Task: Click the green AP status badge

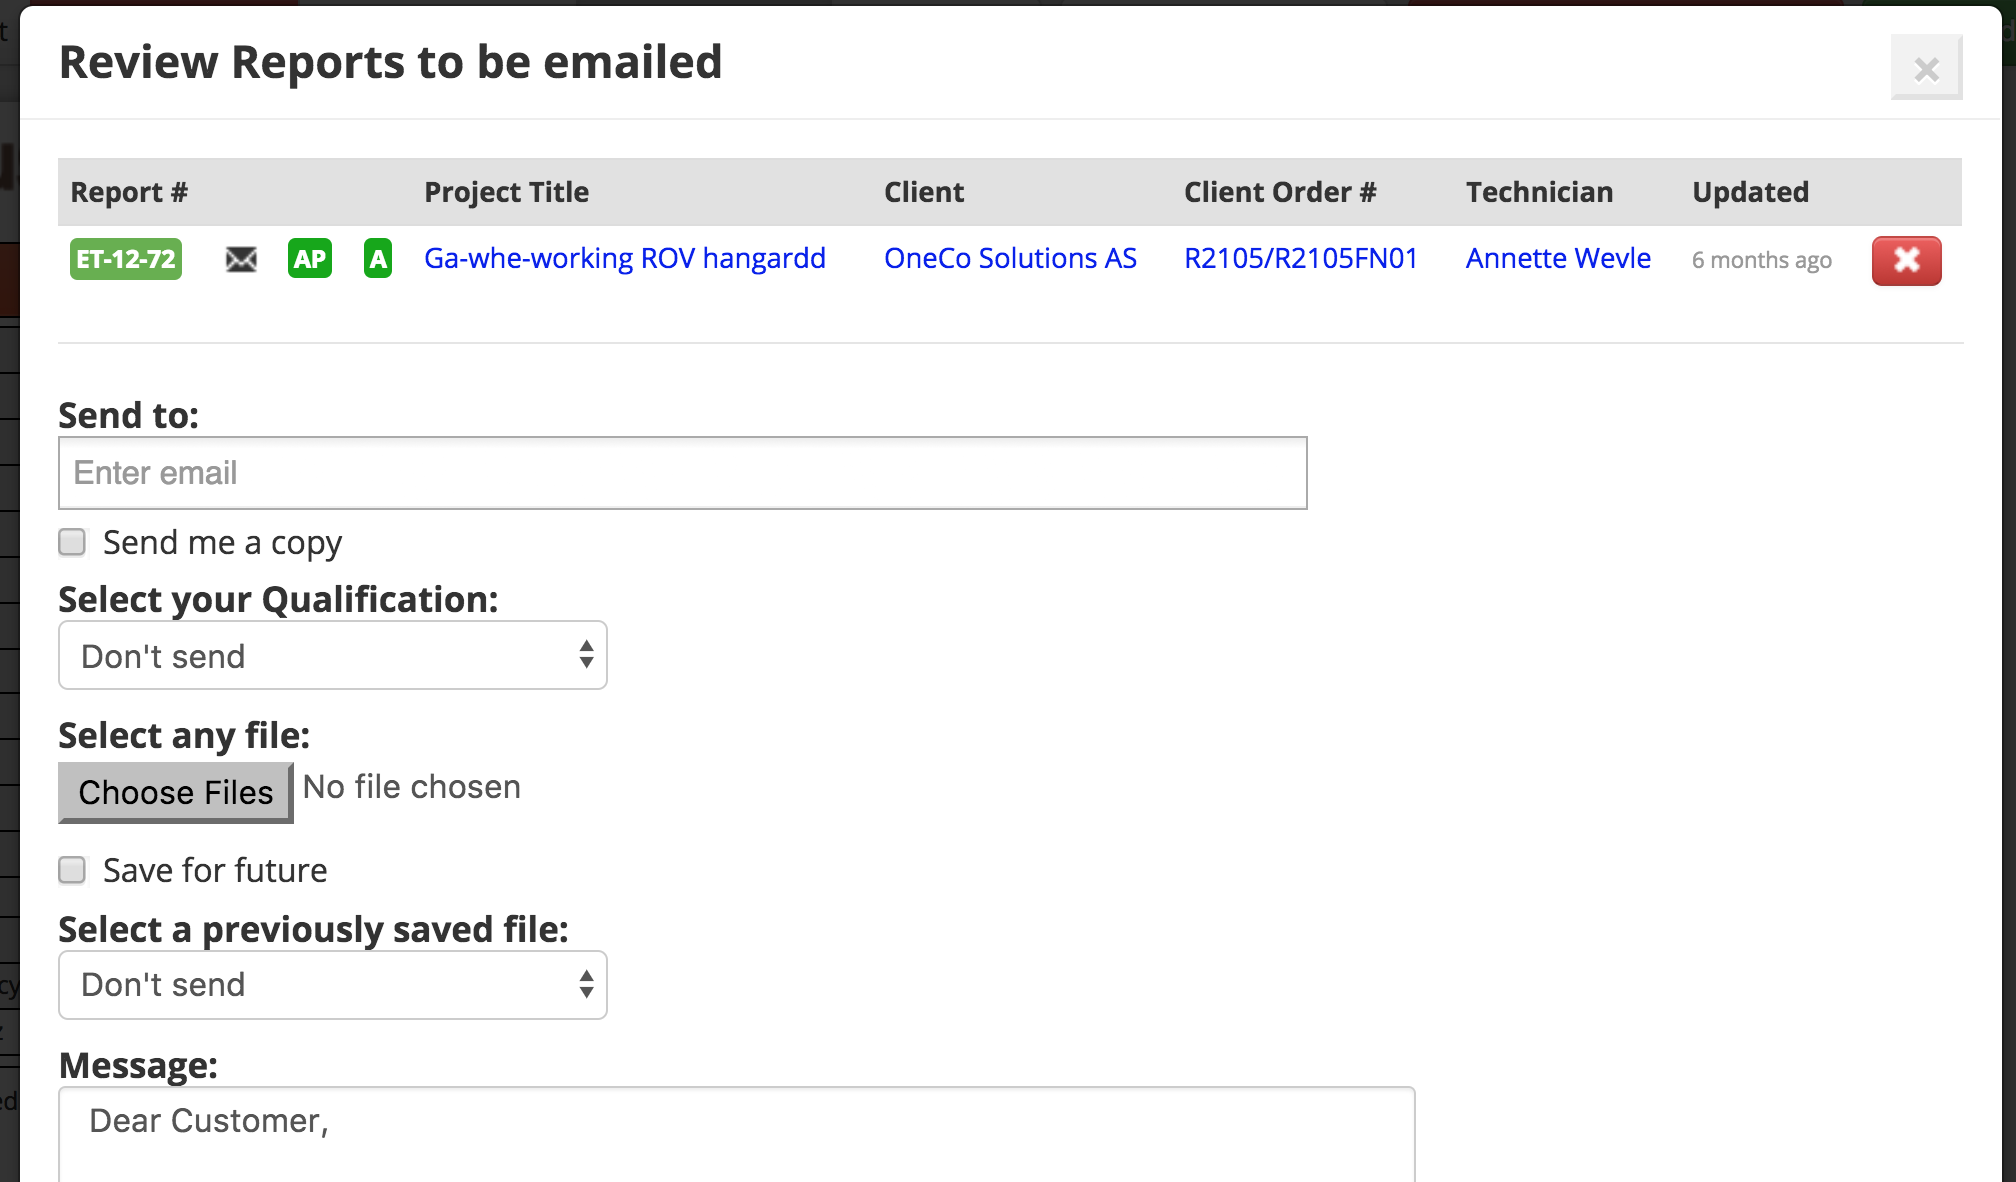Action: (x=309, y=259)
